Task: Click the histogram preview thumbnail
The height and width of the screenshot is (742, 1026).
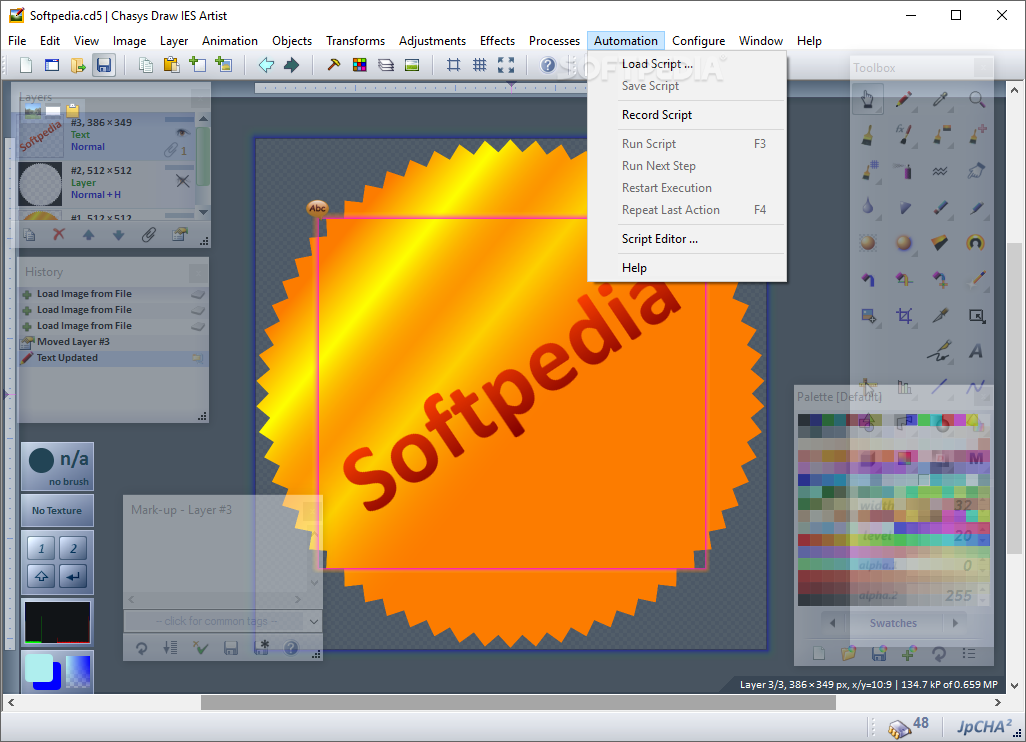Action: pos(58,622)
